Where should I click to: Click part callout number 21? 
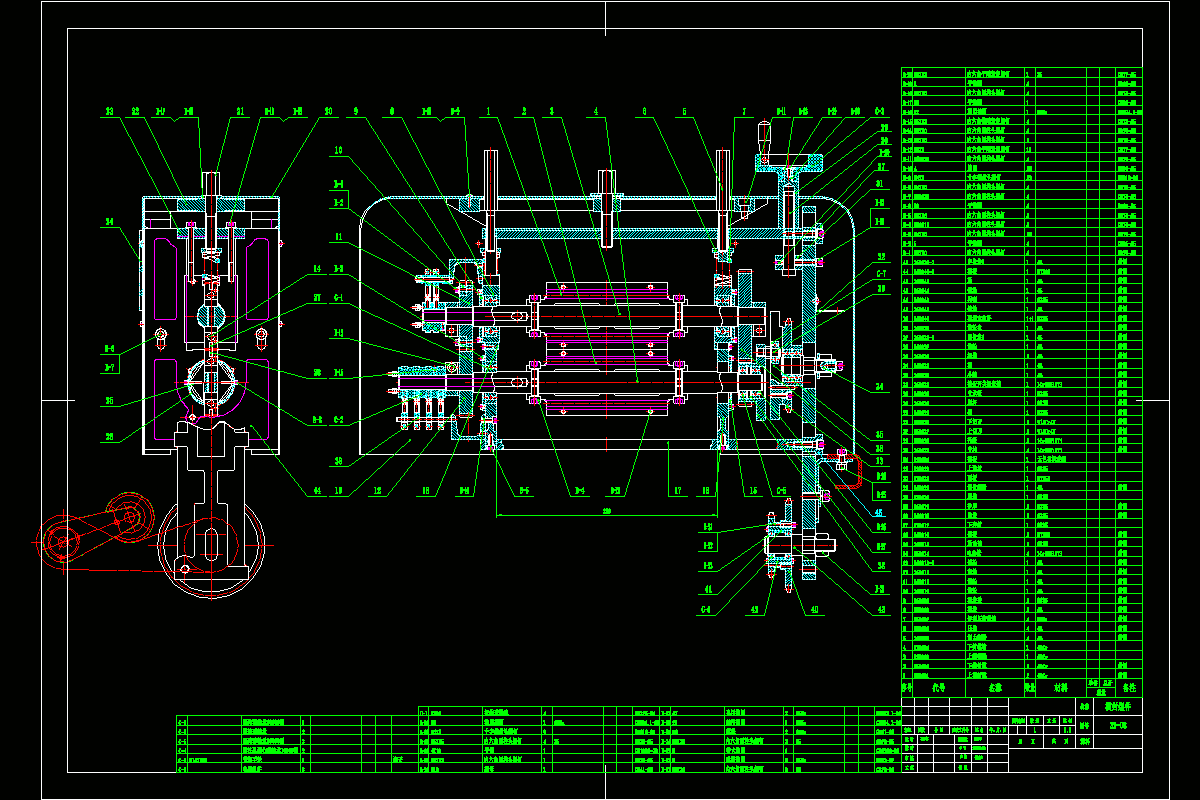(239, 112)
